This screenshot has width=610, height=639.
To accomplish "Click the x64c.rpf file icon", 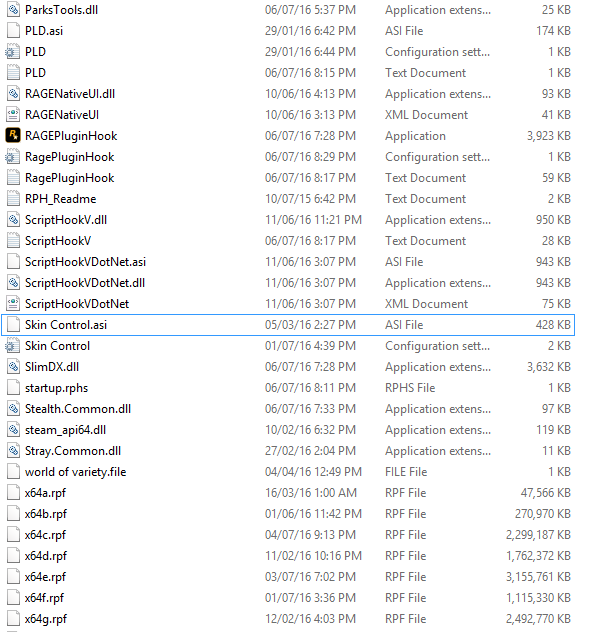I will (13, 535).
